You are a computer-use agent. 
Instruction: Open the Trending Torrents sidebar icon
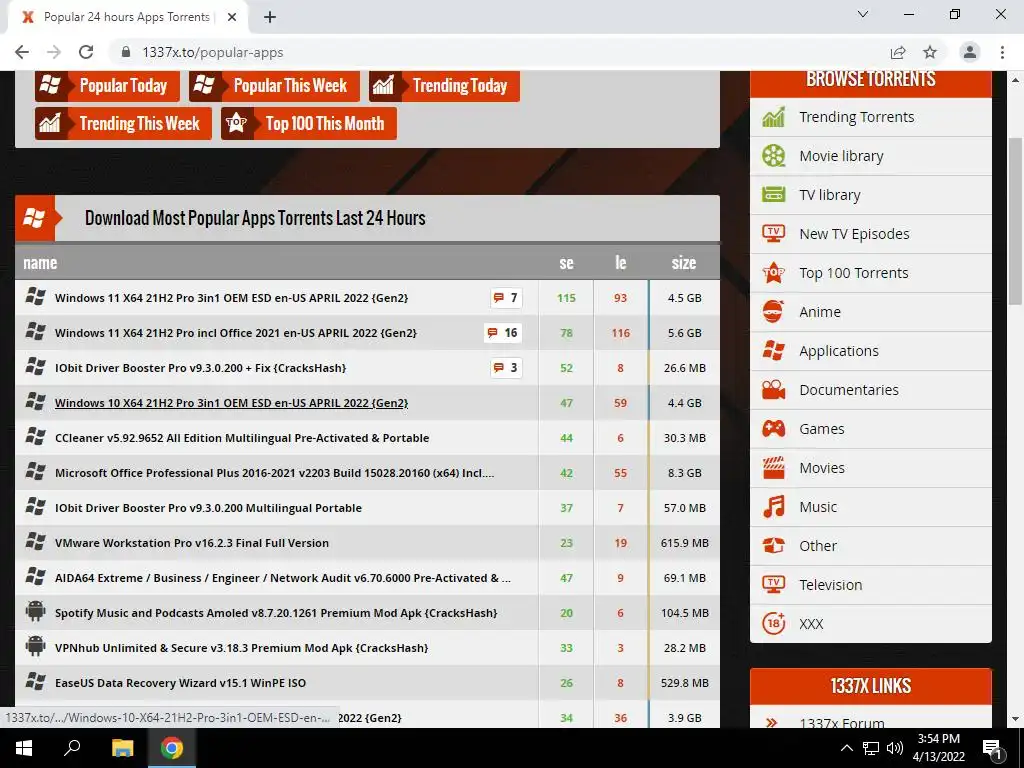coord(773,117)
